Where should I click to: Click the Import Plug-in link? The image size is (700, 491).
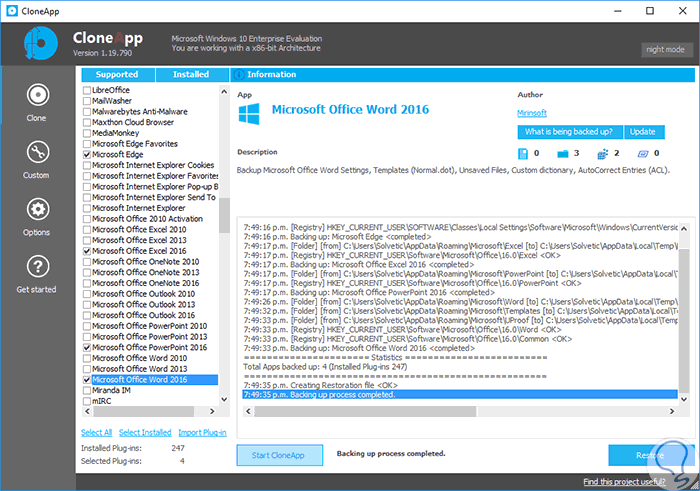(202, 433)
